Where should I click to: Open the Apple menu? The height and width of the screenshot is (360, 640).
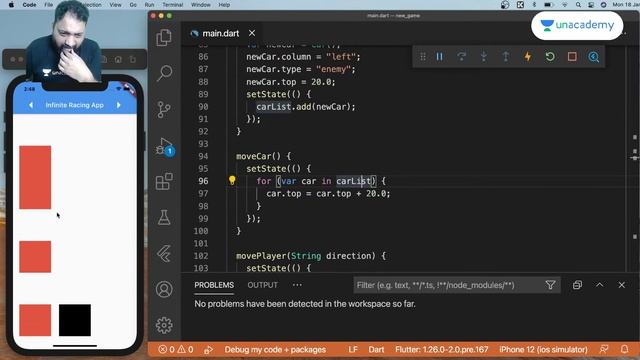[11, 5]
